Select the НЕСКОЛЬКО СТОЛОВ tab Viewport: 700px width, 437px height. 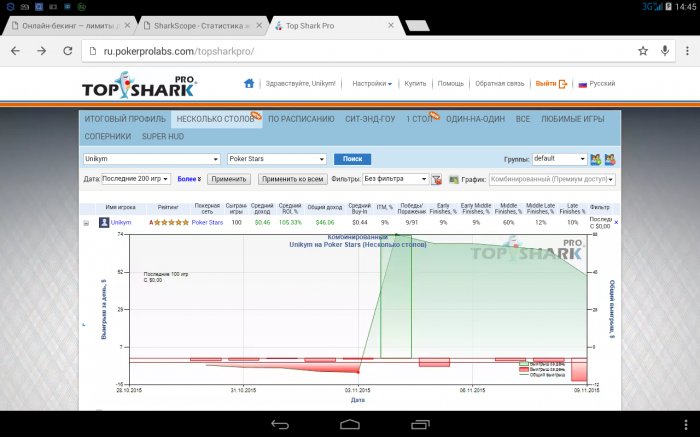point(216,119)
